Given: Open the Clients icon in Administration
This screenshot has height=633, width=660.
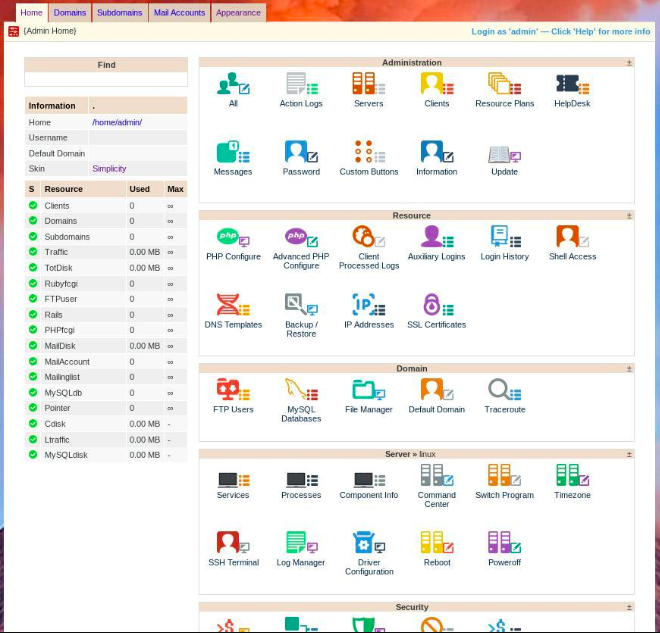Looking at the screenshot, I should click(436, 84).
